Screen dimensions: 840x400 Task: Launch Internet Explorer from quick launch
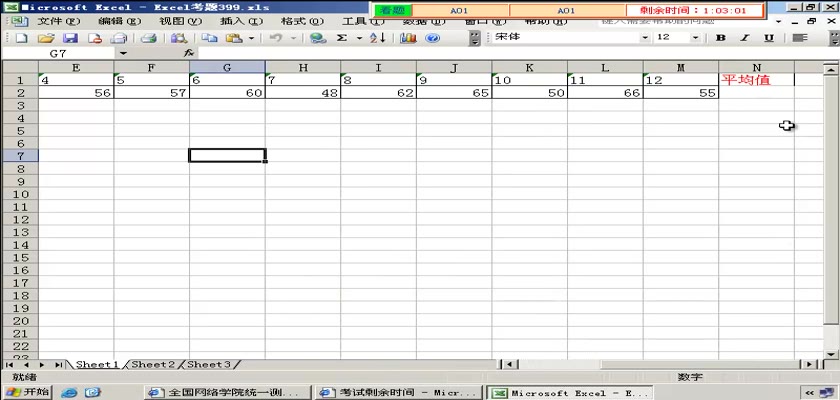(x=69, y=393)
